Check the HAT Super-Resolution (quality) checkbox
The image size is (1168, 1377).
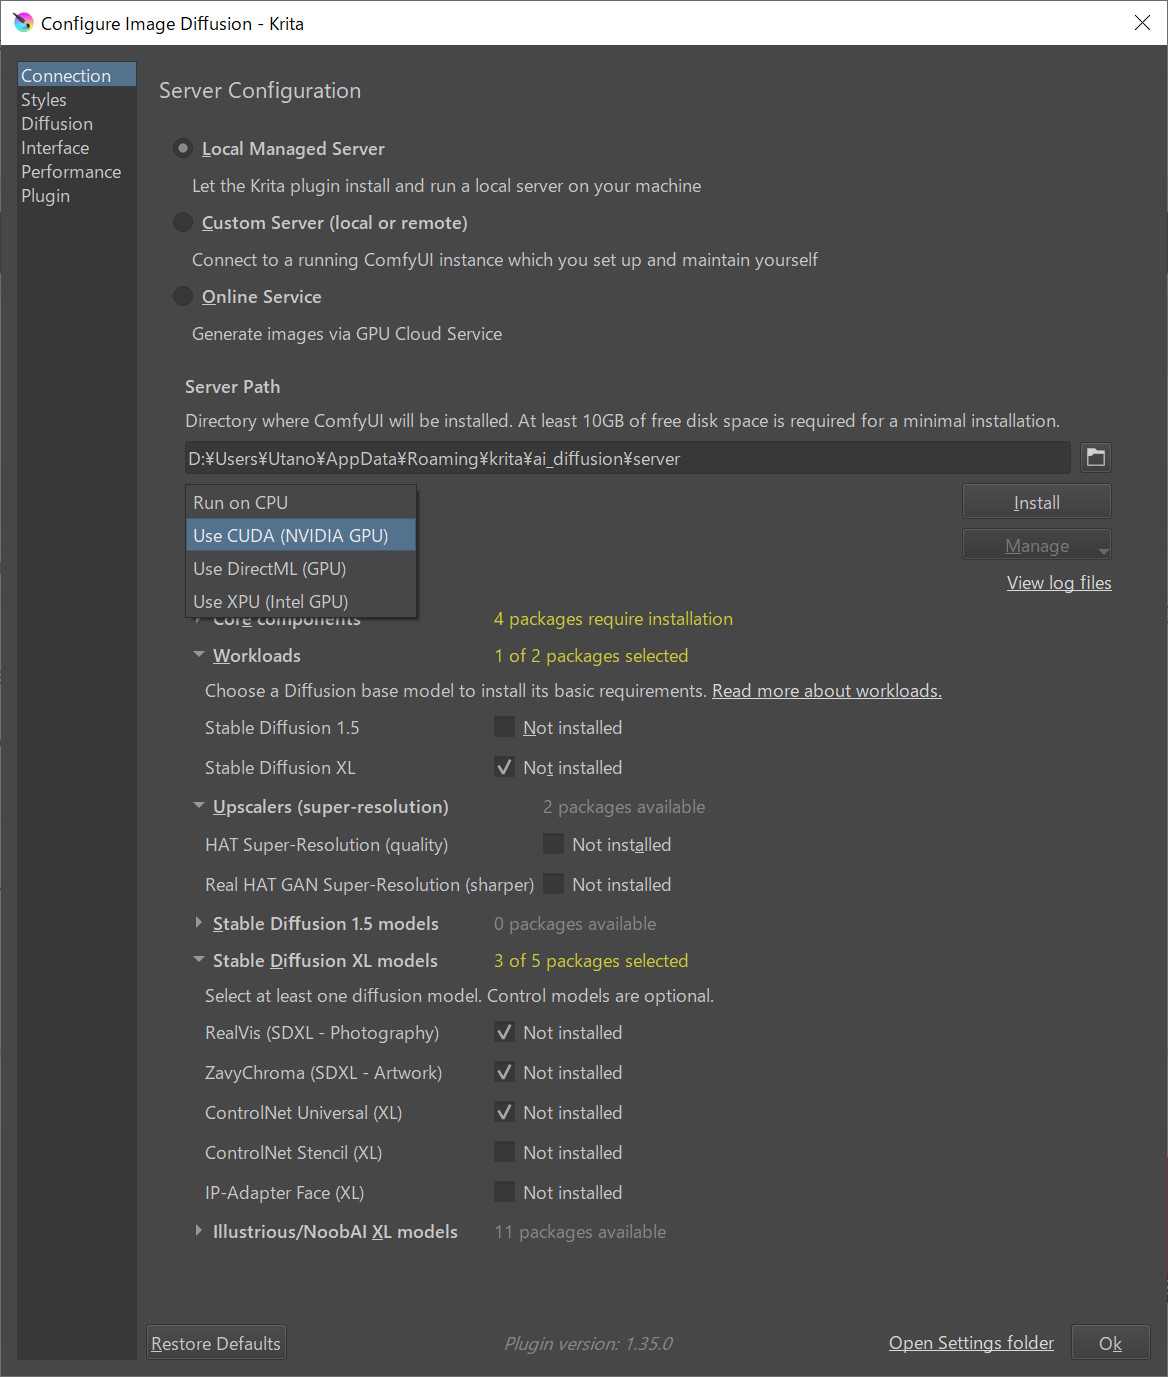coord(554,845)
